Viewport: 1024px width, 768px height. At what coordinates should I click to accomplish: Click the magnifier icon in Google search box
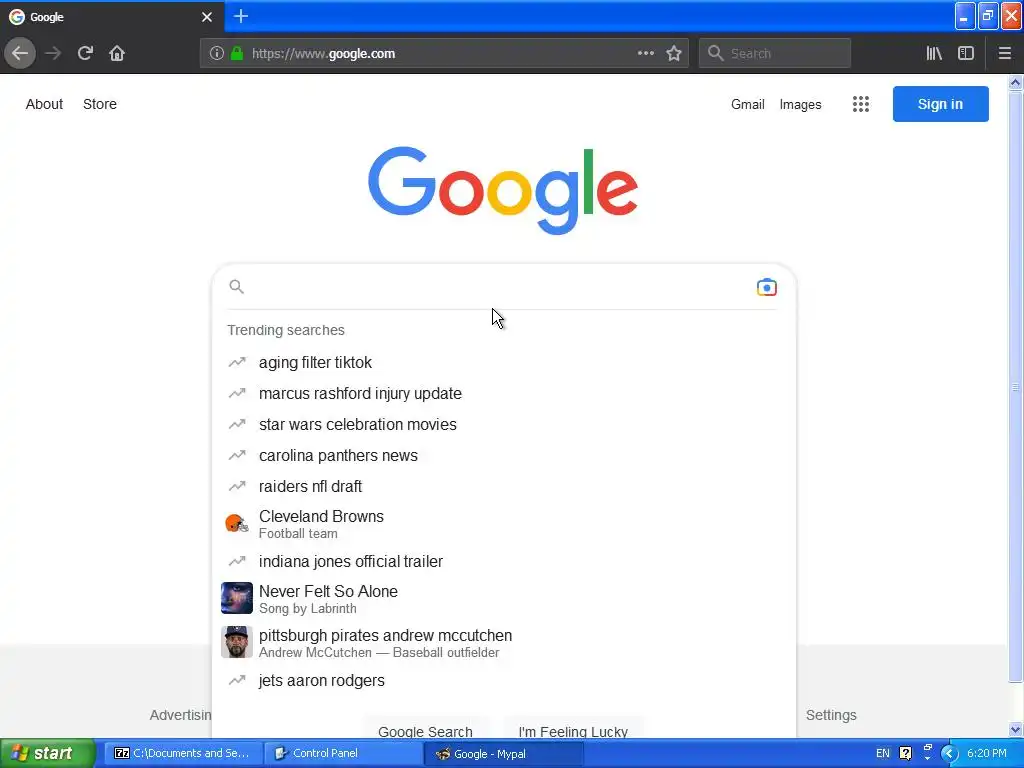coord(236,287)
